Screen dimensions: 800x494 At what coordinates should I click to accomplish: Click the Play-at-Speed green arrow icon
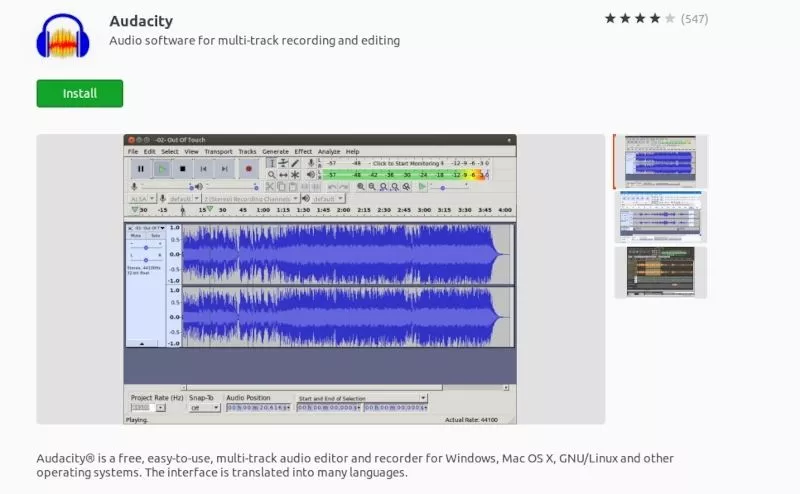pyautogui.click(x=422, y=187)
